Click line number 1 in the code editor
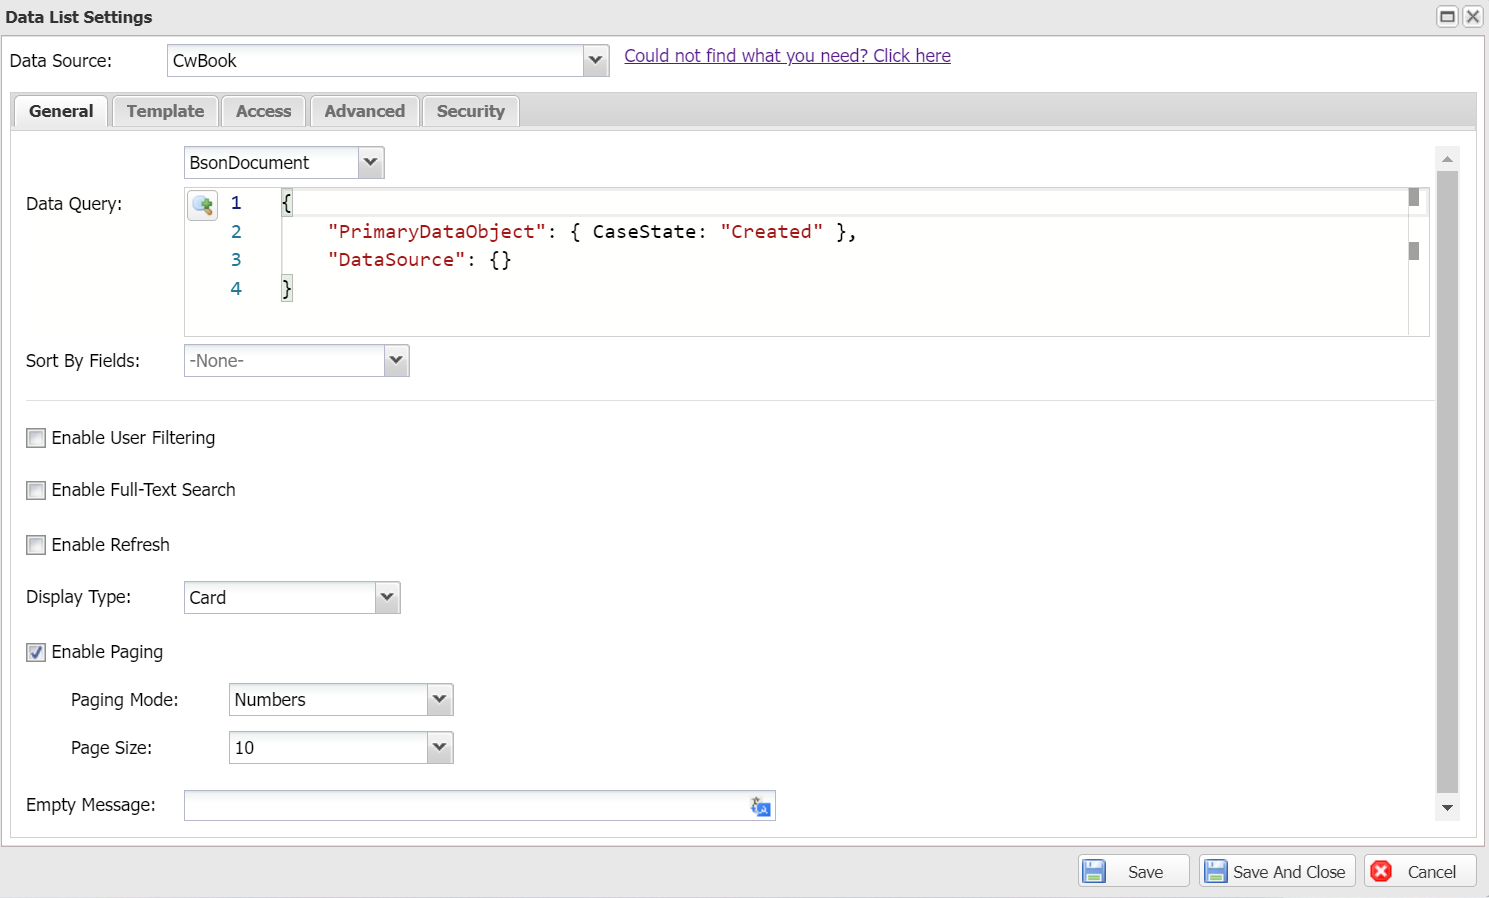 coord(236,203)
